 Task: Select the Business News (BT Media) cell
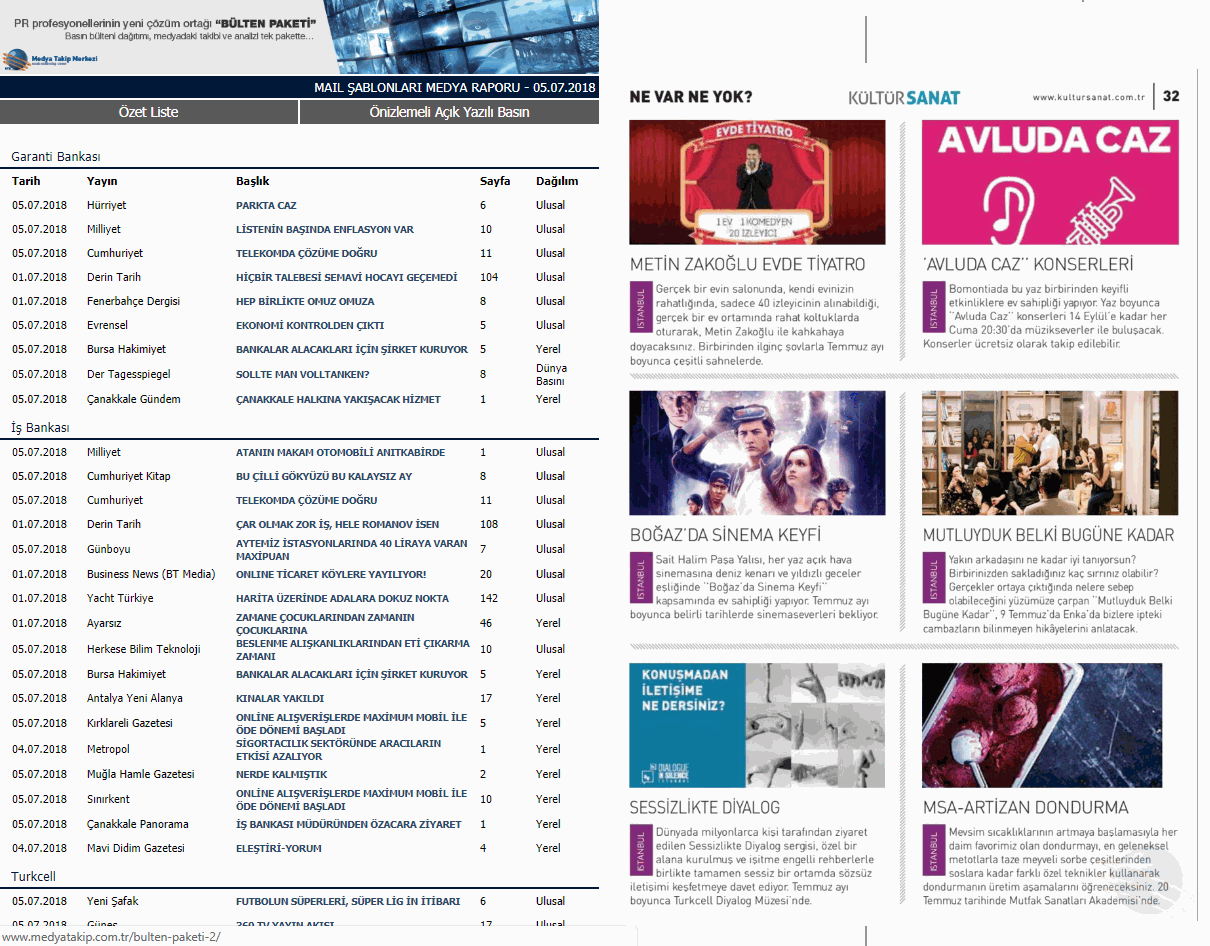click(x=151, y=574)
